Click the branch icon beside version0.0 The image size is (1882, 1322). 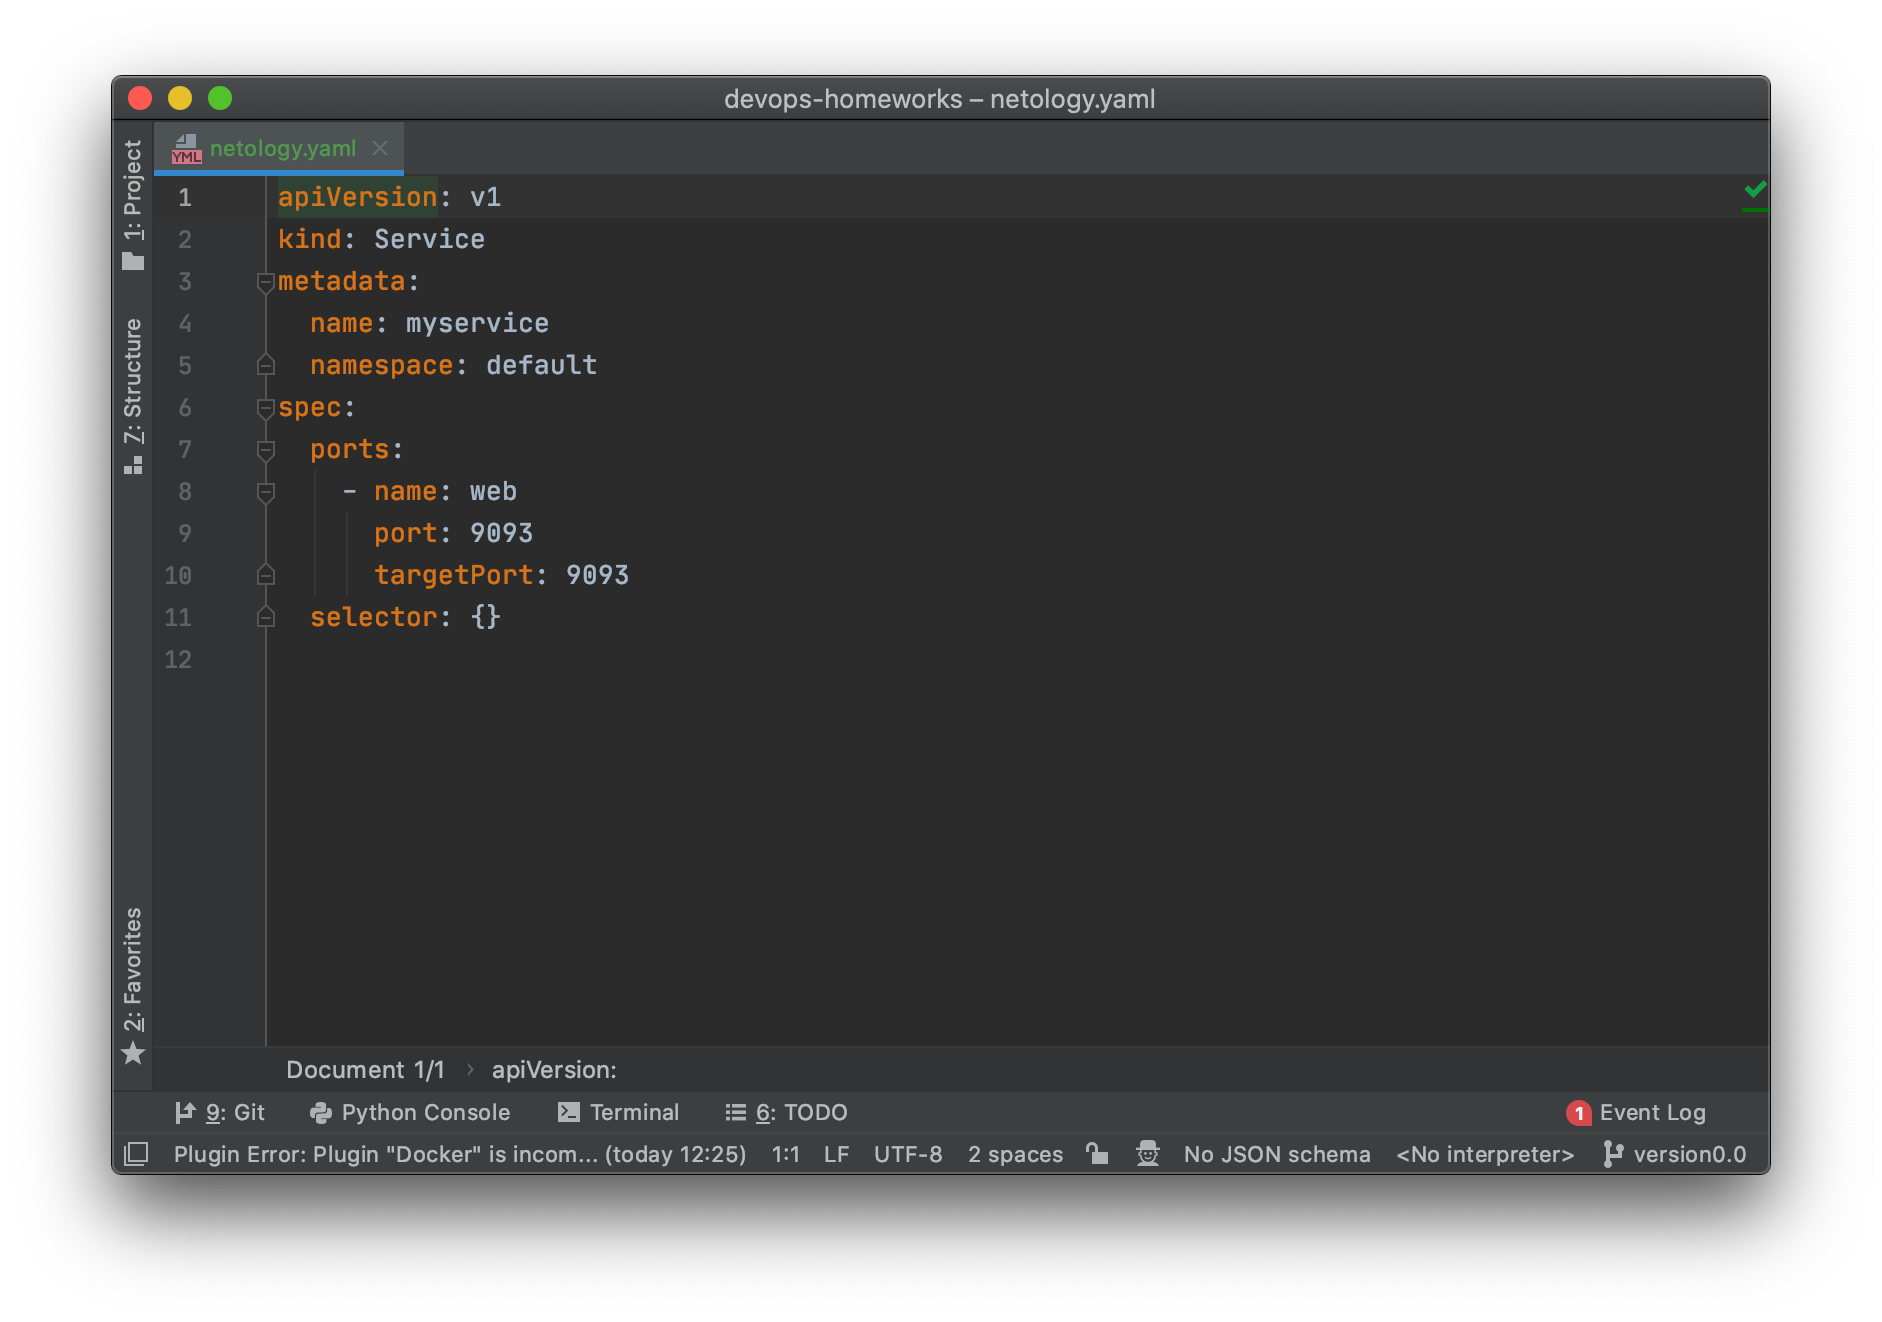1613,1154
